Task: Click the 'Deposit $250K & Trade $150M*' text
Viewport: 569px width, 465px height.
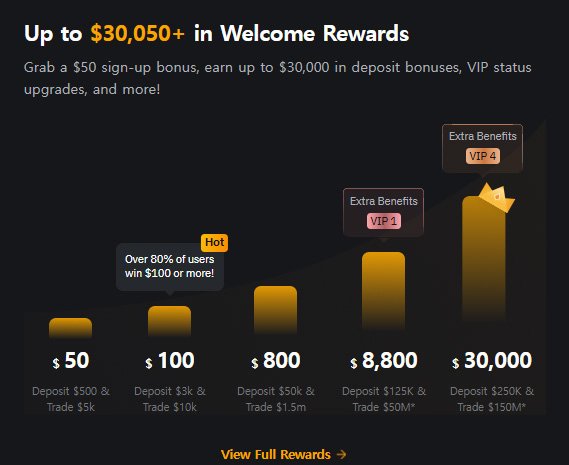Action: (492, 399)
